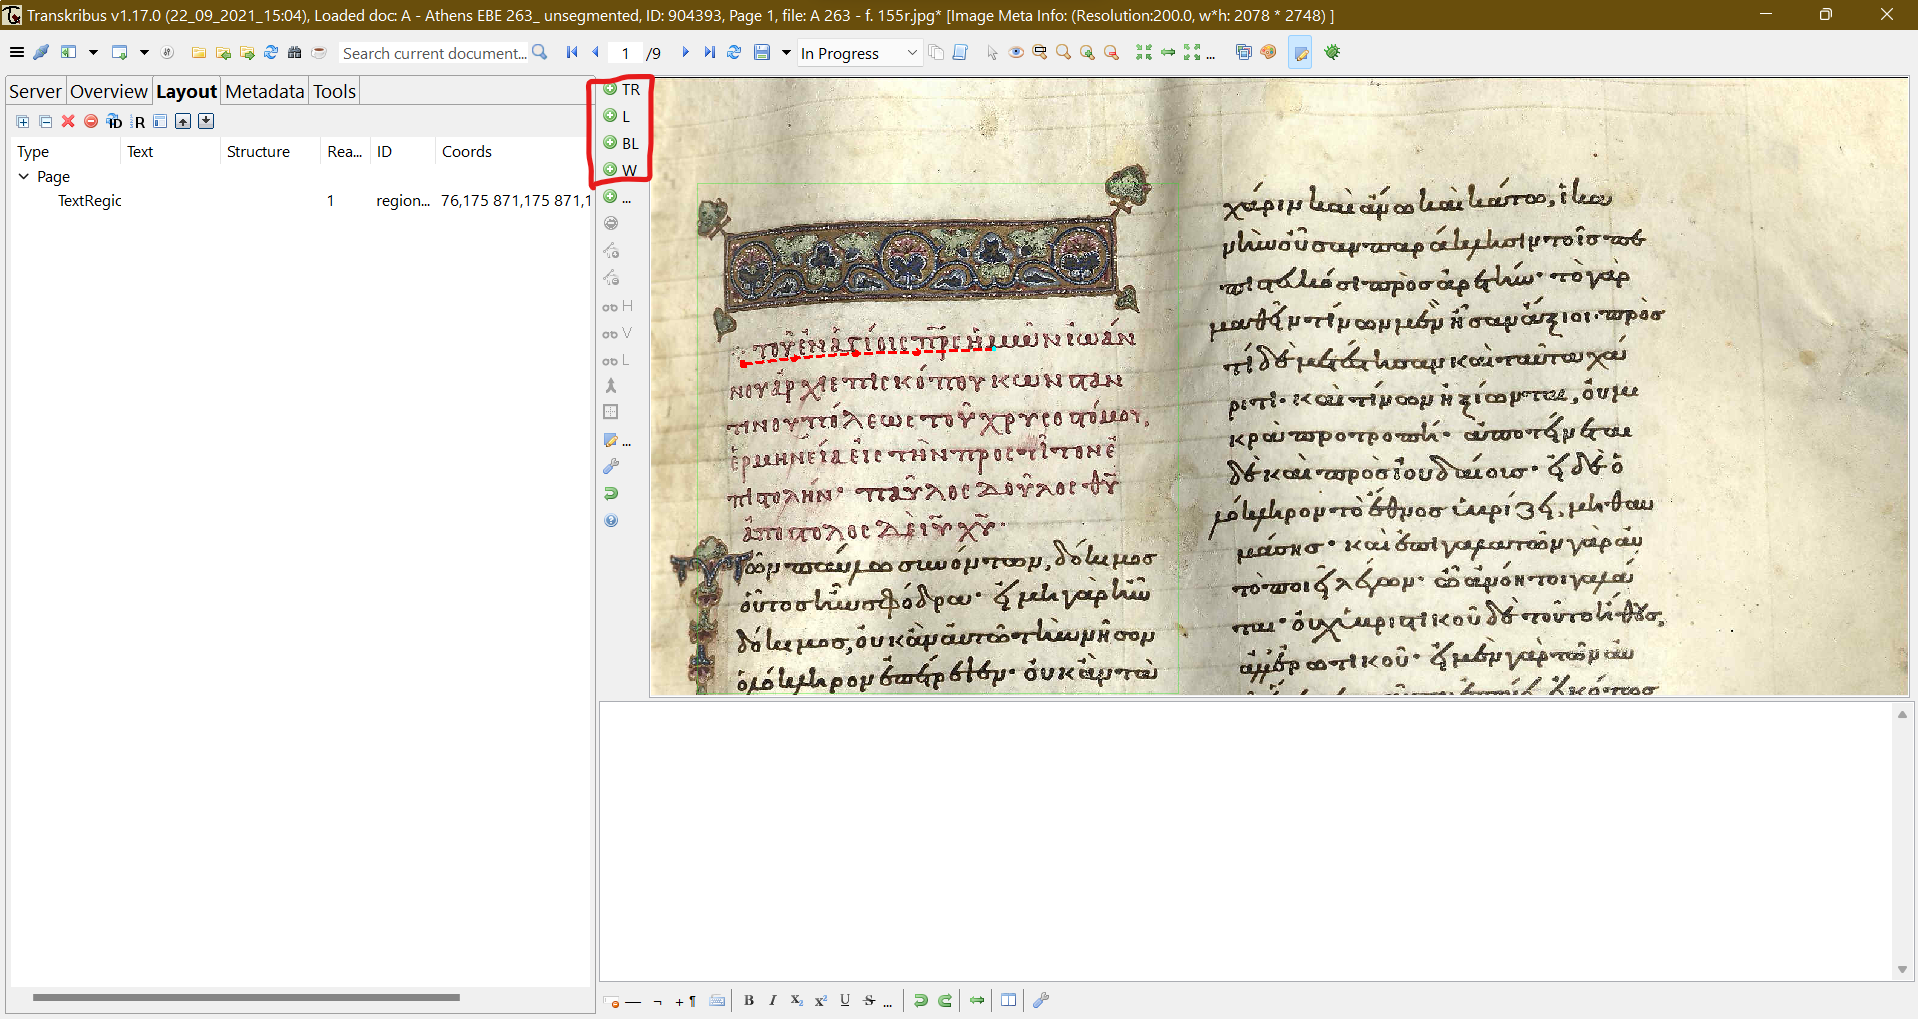Screen dimensions: 1918x1019
Task: Reload current page with blue arrows icon
Action: click(x=734, y=52)
